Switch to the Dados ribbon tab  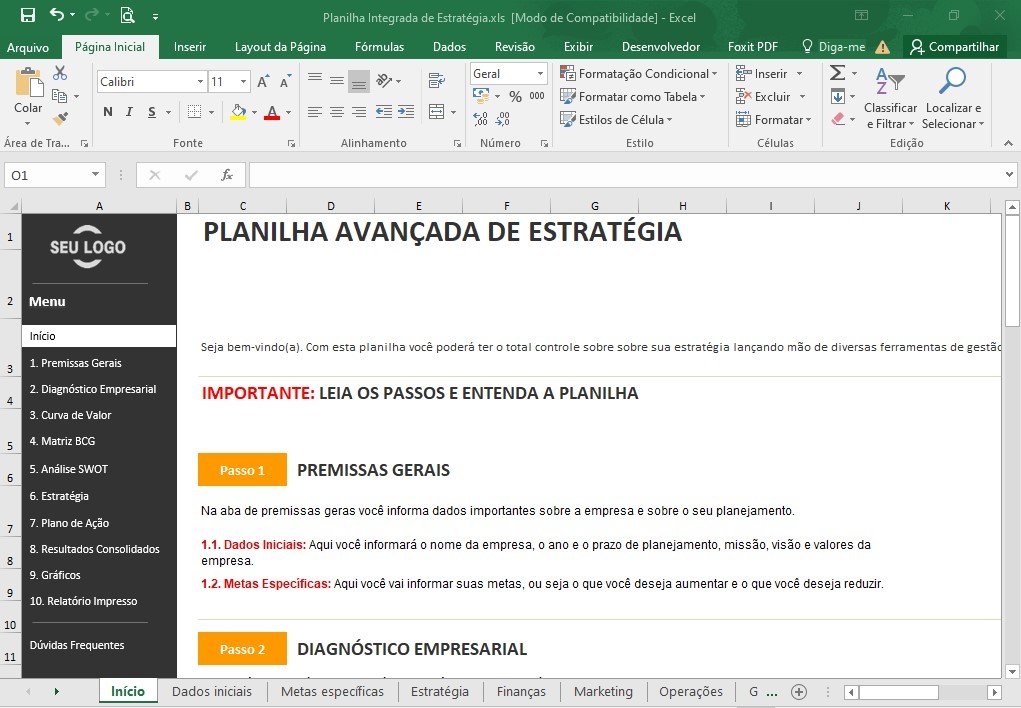click(x=449, y=47)
